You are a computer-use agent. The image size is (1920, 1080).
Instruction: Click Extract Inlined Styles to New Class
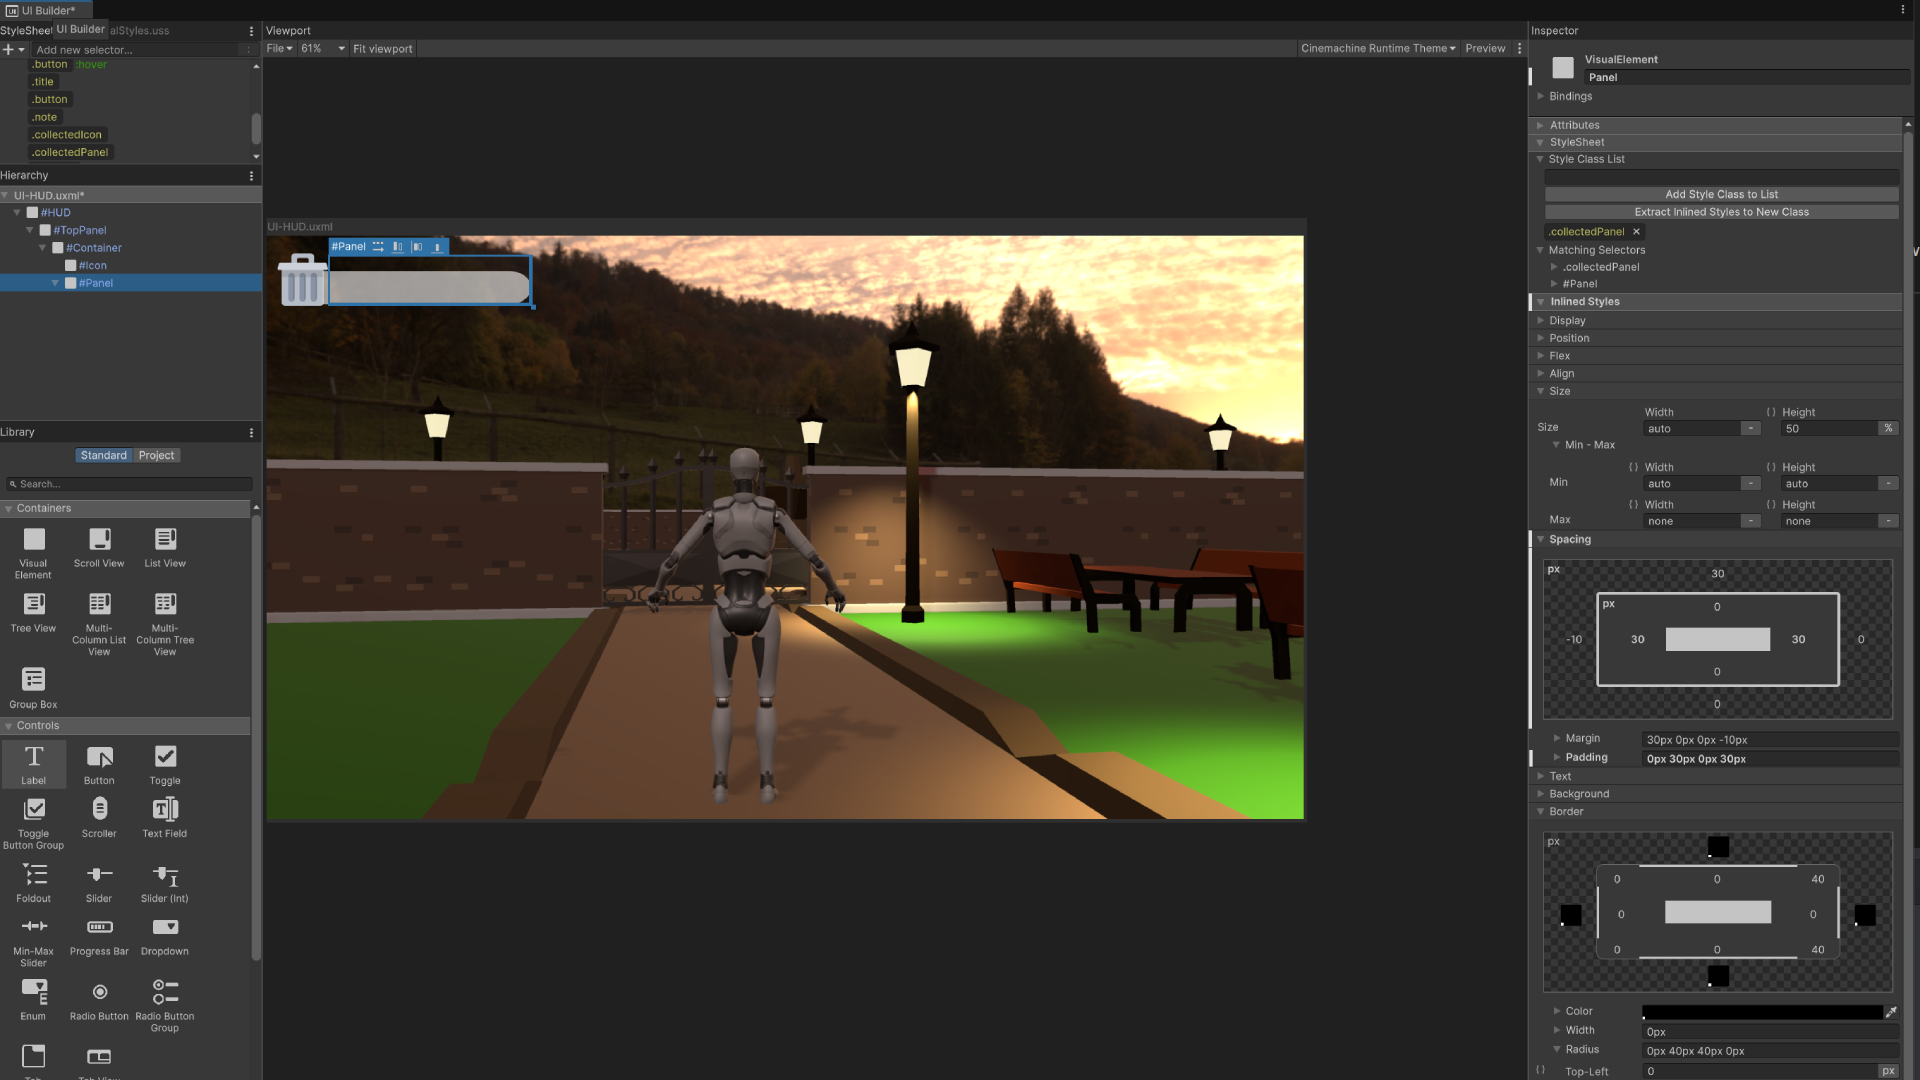point(1721,212)
